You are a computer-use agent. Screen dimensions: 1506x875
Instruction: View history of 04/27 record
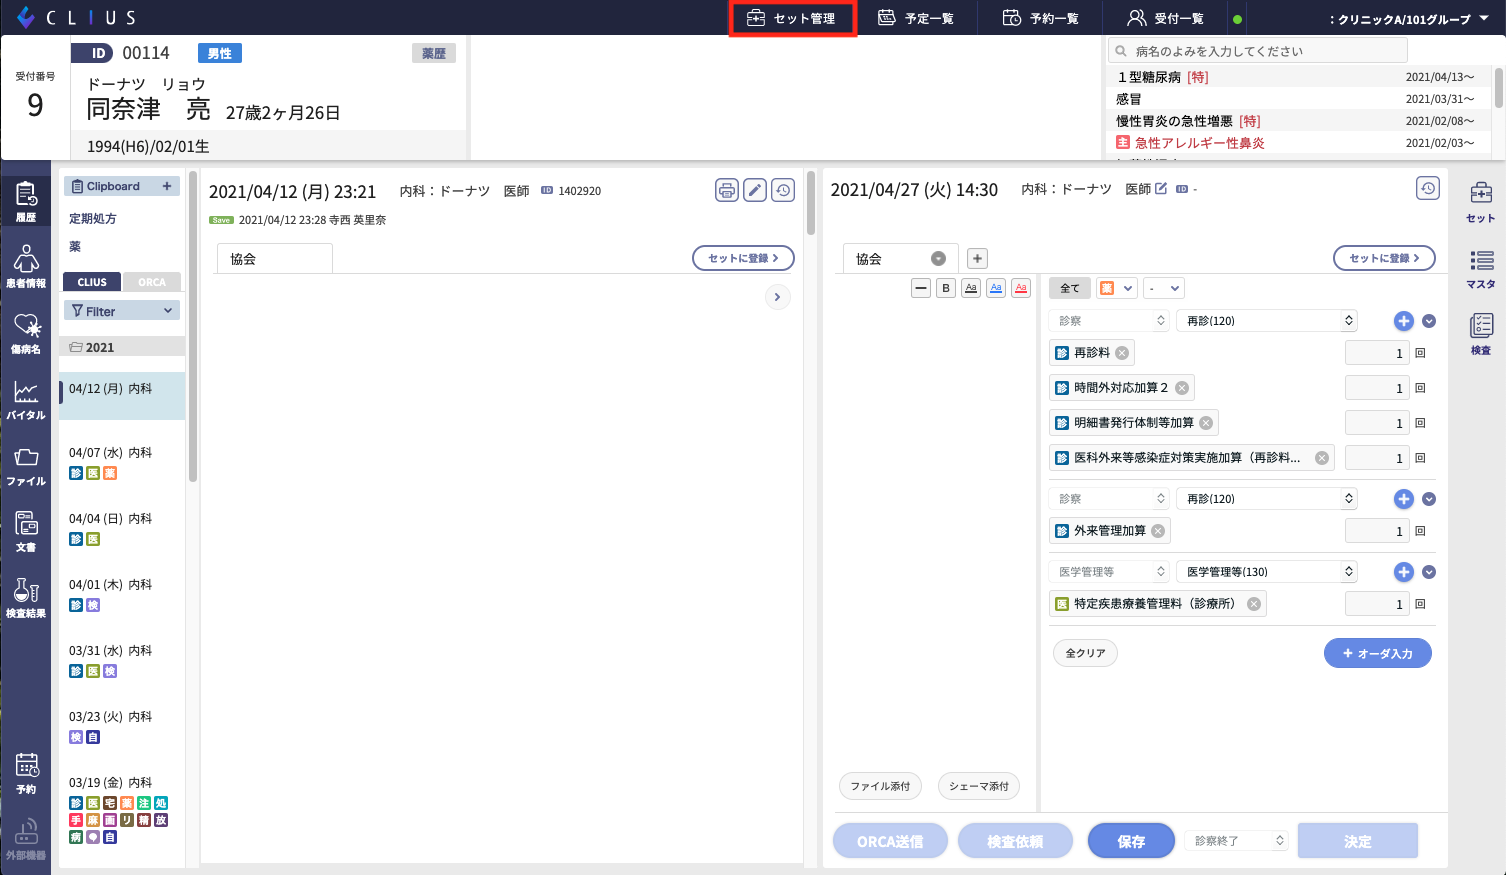(x=1428, y=188)
